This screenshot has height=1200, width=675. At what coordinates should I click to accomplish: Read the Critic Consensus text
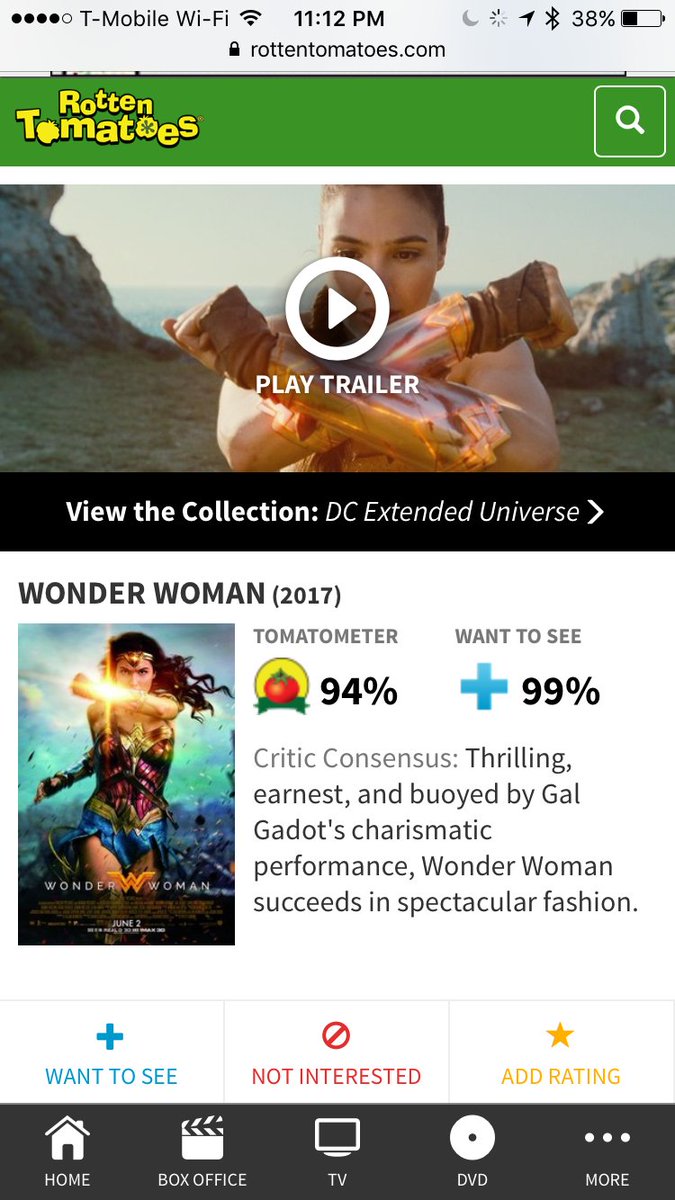pos(446,830)
